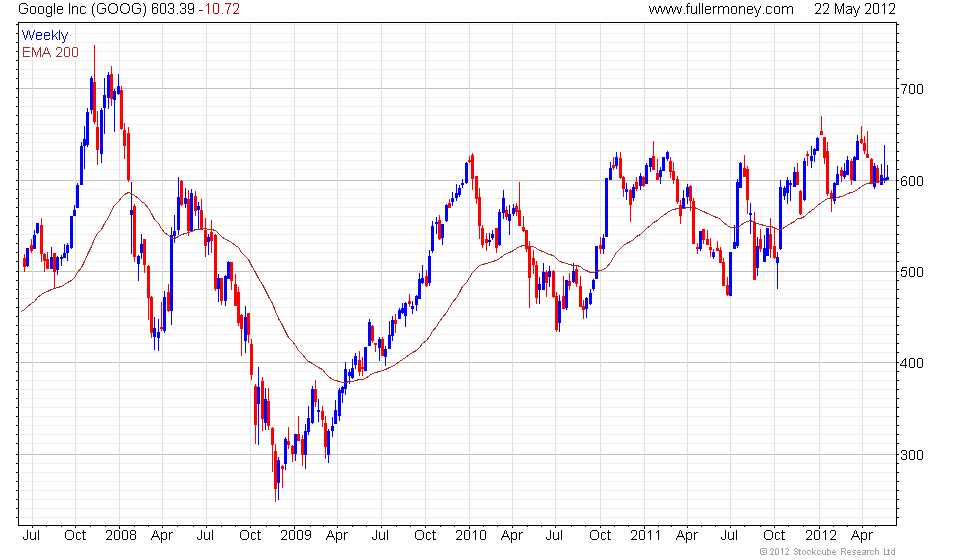This screenshot has height=560, width=980.
Task: Click the EMA 200 legend label
Action: pyautogui.click(x=50, y=52)
